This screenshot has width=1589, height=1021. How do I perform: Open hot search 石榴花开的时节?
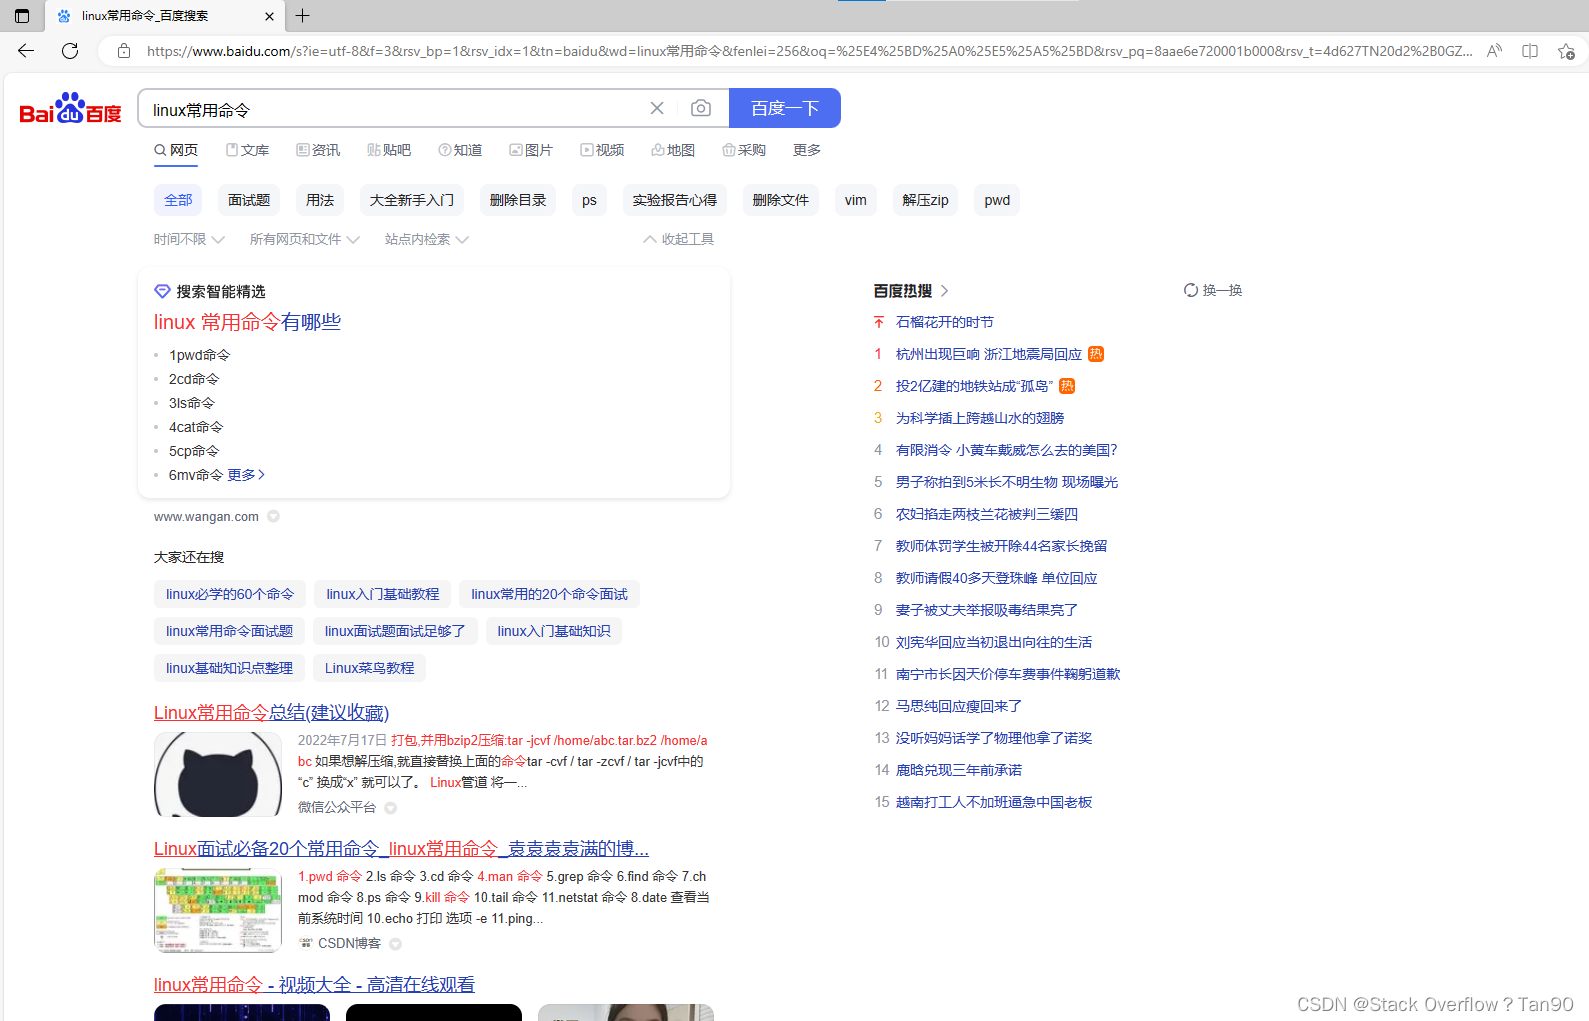coord(945,322)
